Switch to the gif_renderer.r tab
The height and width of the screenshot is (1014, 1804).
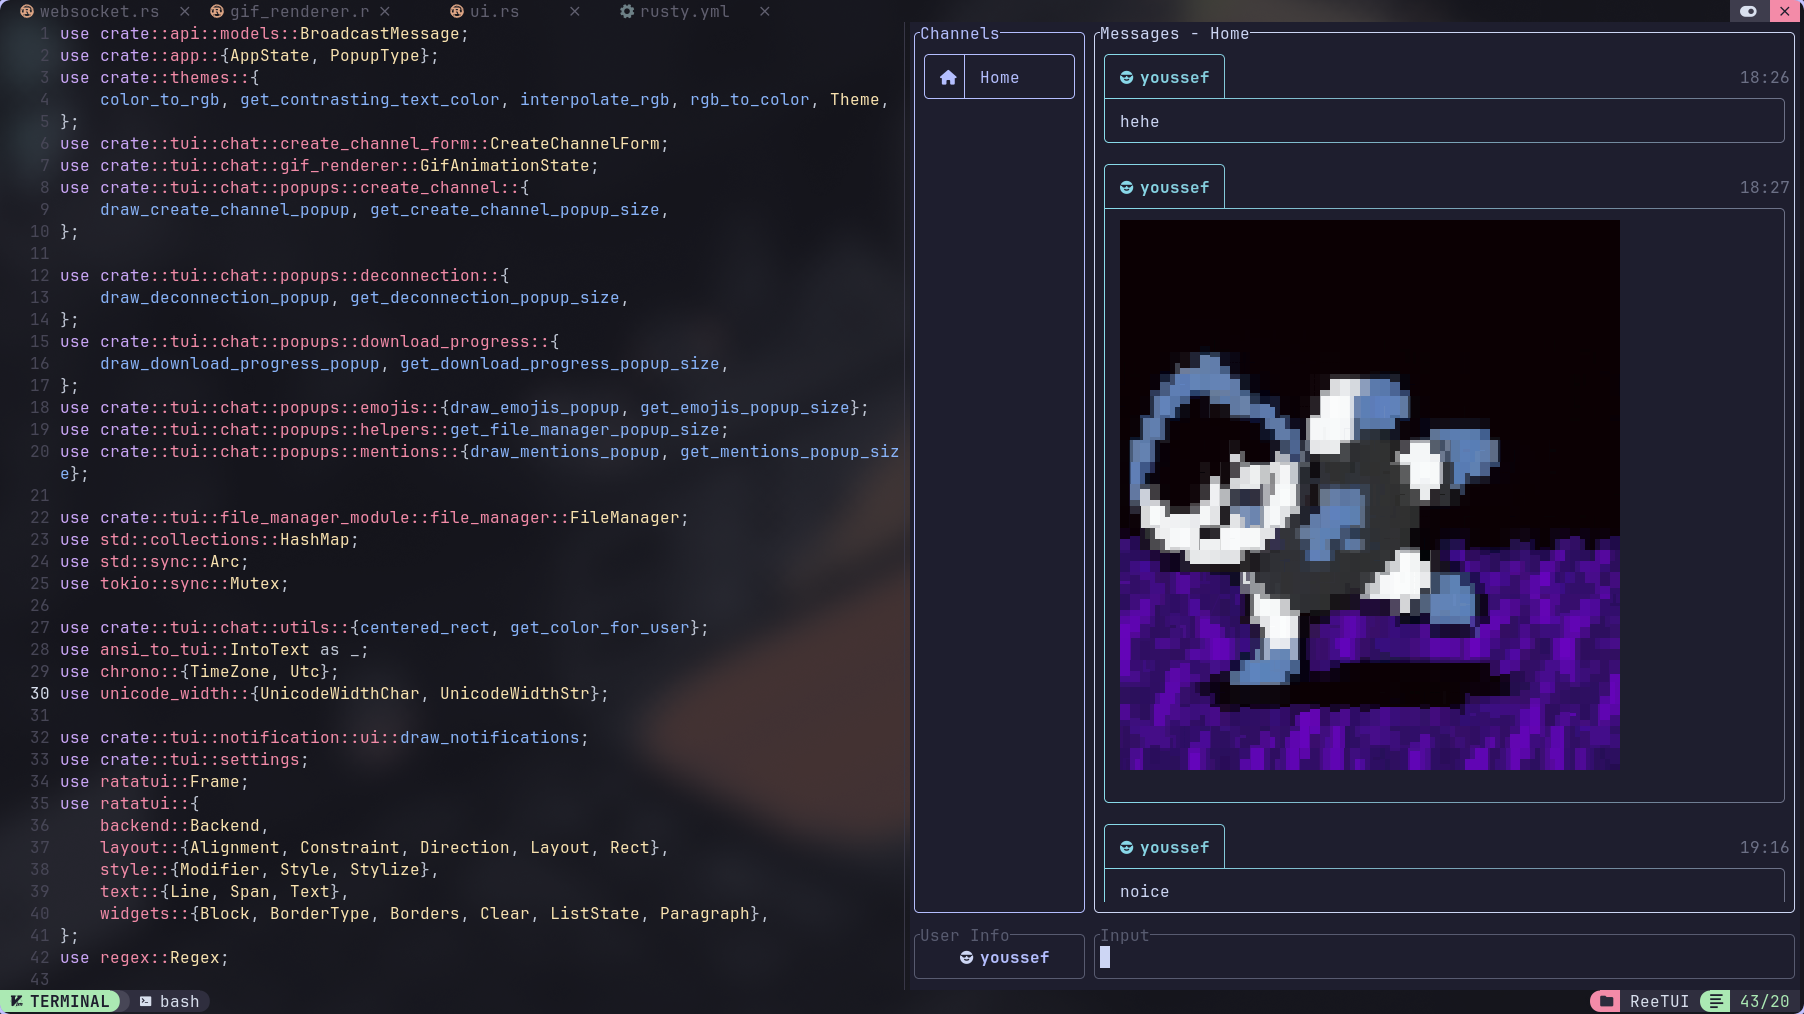299,11
